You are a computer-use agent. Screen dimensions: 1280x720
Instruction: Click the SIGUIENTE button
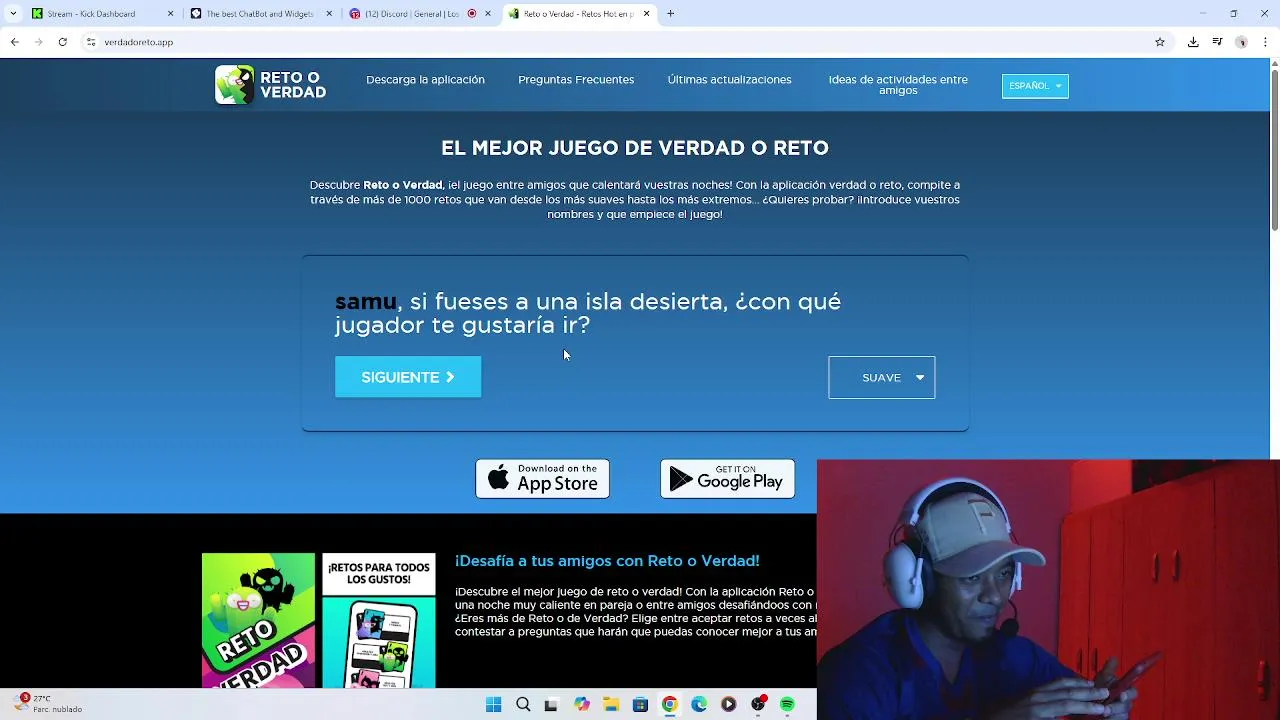click(x=408, y=377)
